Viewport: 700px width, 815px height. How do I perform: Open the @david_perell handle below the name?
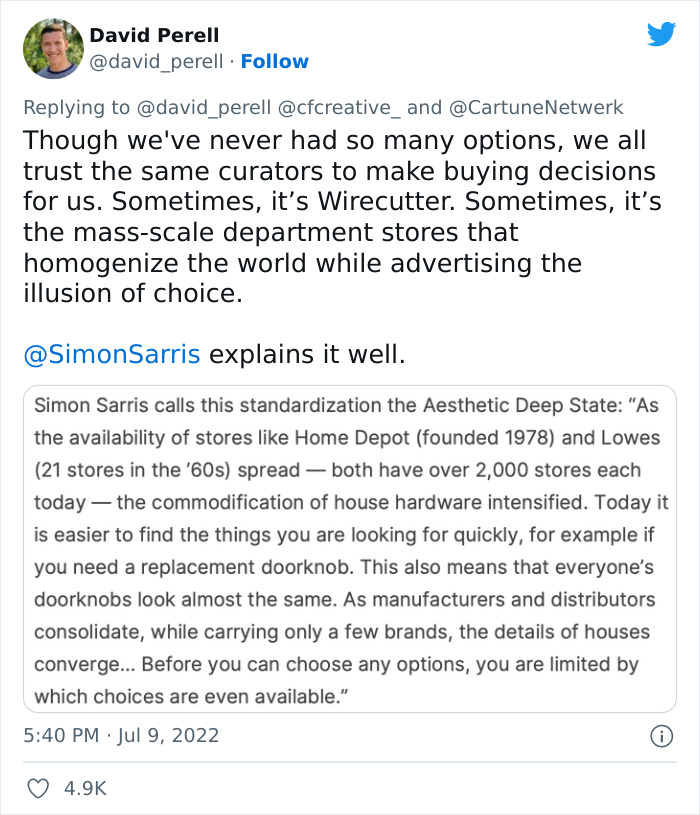[x=157, y=62]
